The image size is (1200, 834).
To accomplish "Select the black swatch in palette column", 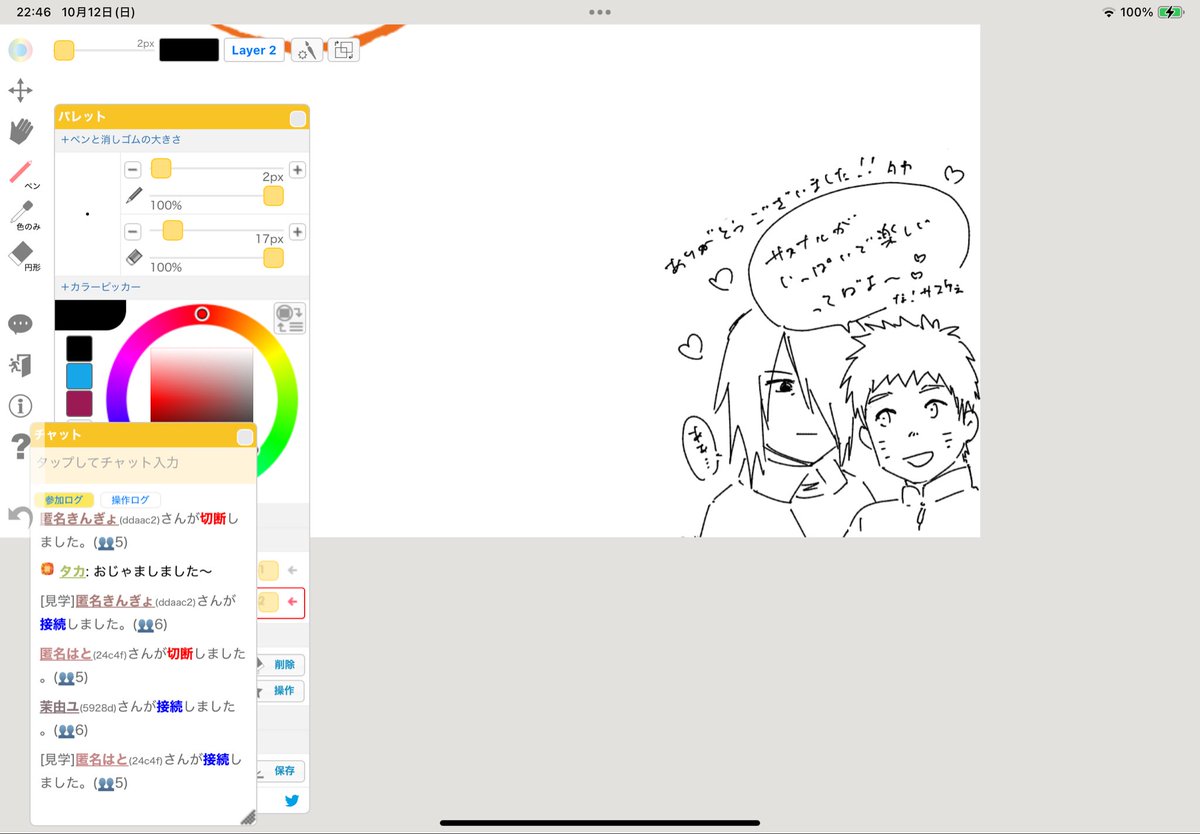I will click(x=79, y=348).
